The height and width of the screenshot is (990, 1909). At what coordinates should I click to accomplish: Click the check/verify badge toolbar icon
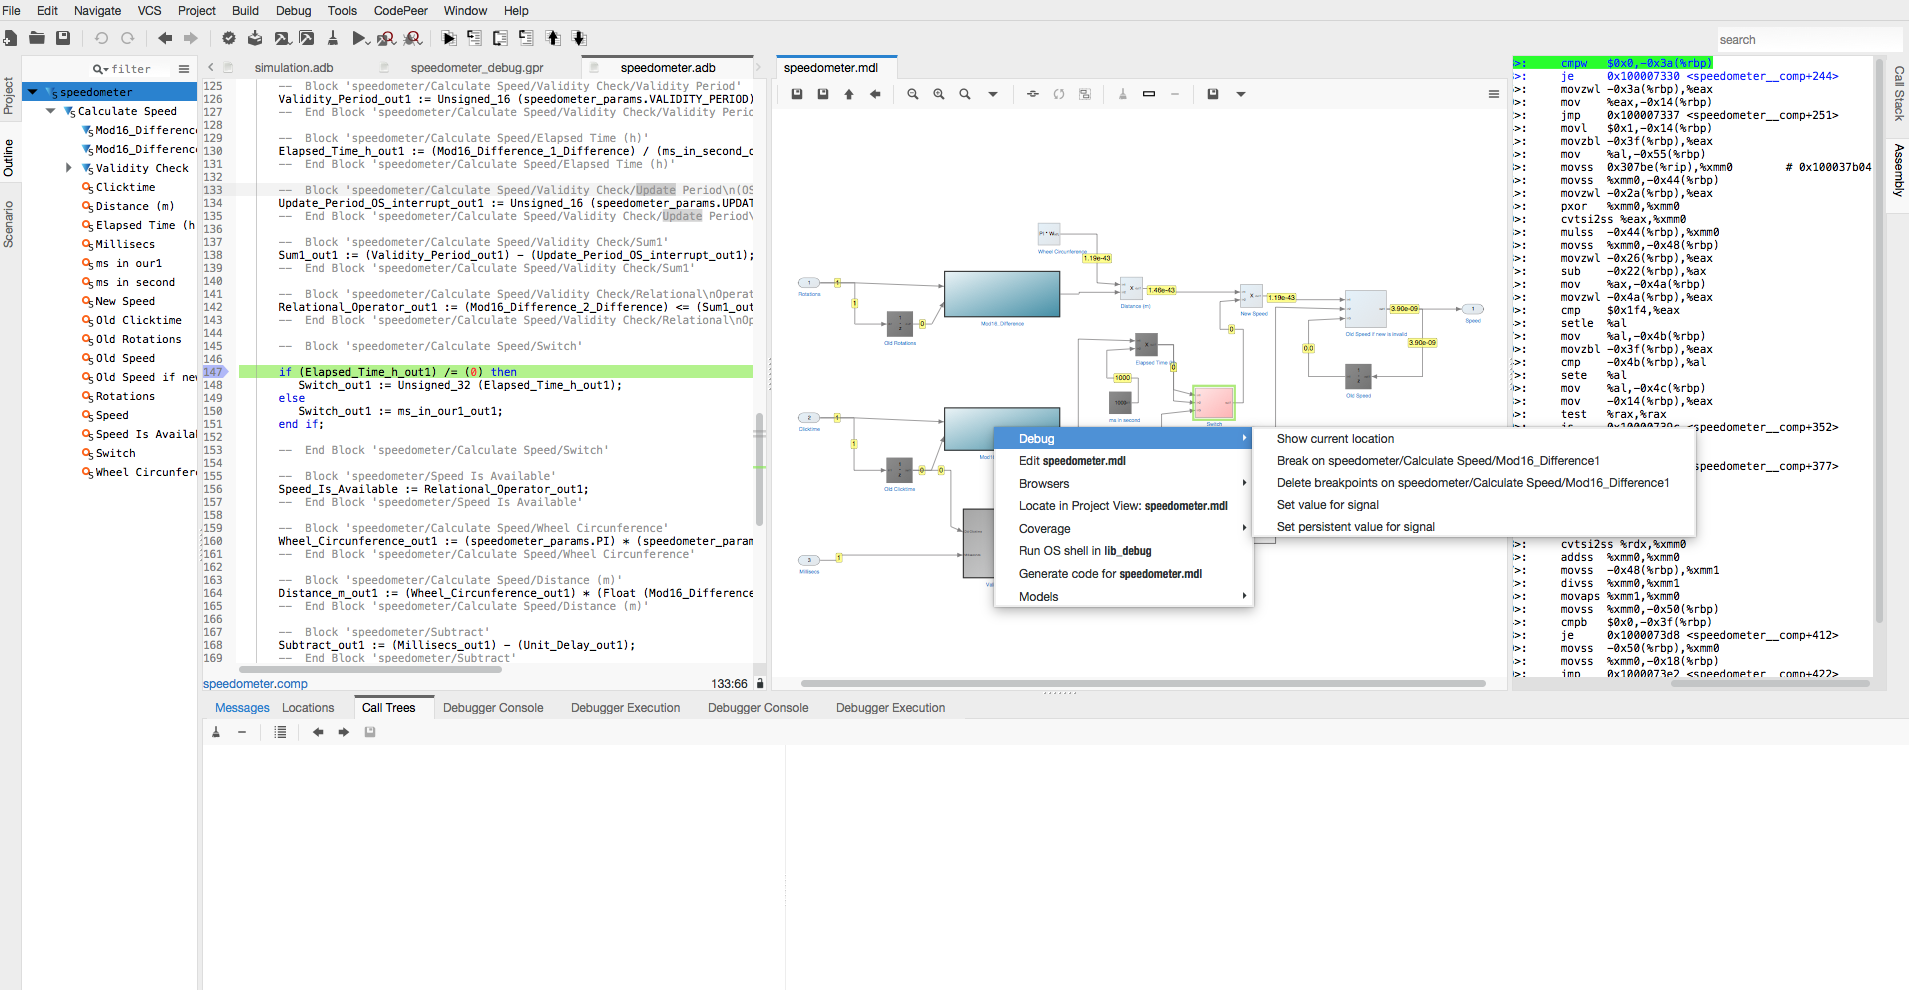pos(229,38)
